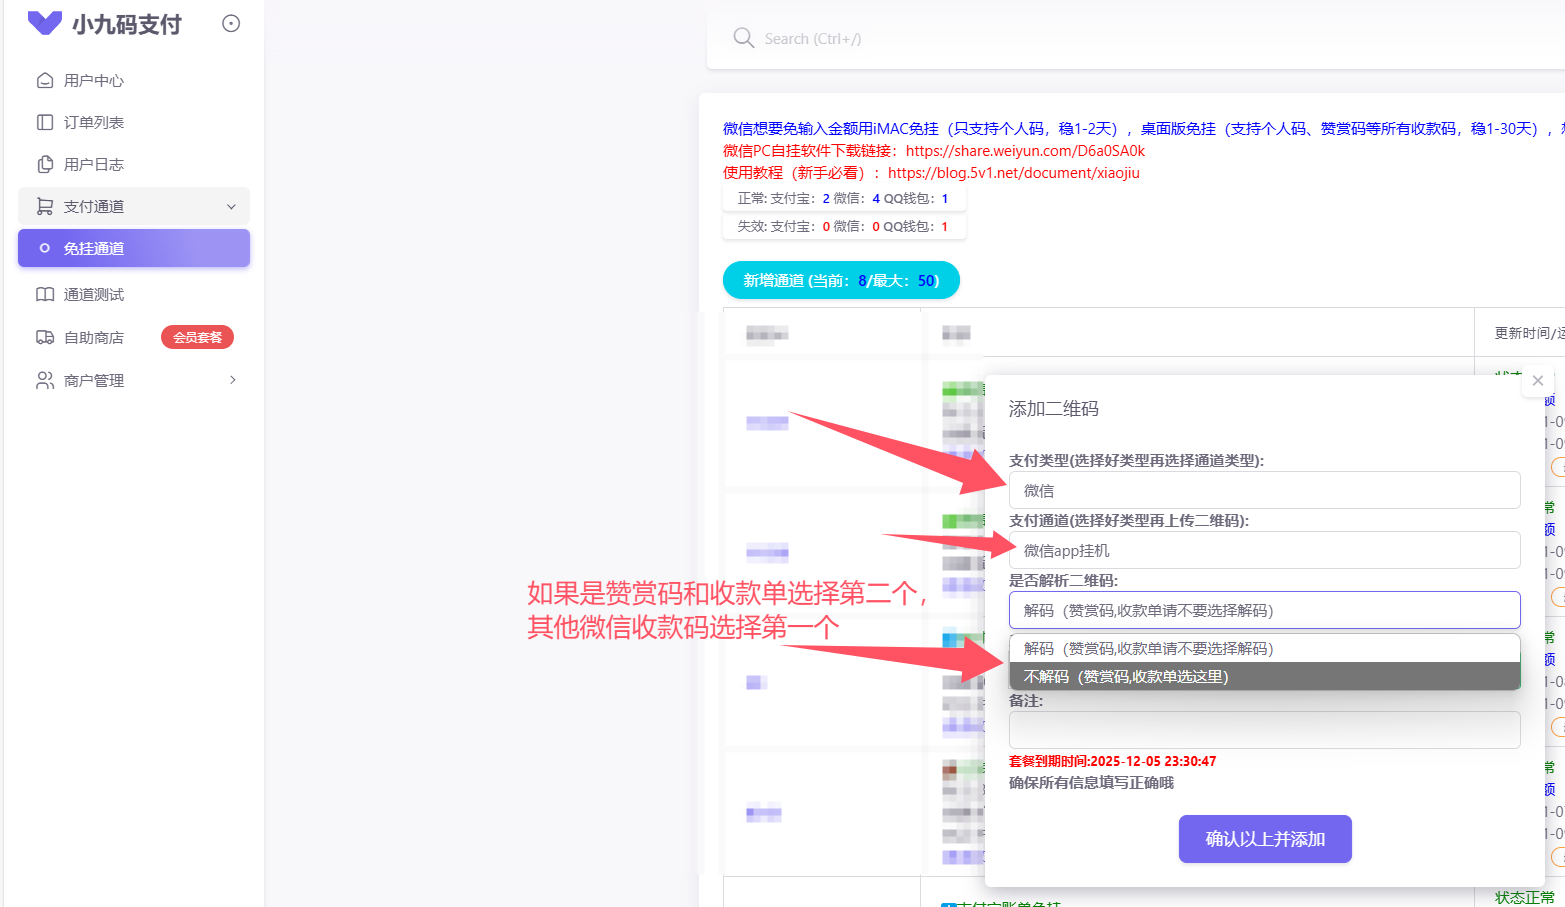
Task: Click the 新增通道 button
Action: click(841, 280)
